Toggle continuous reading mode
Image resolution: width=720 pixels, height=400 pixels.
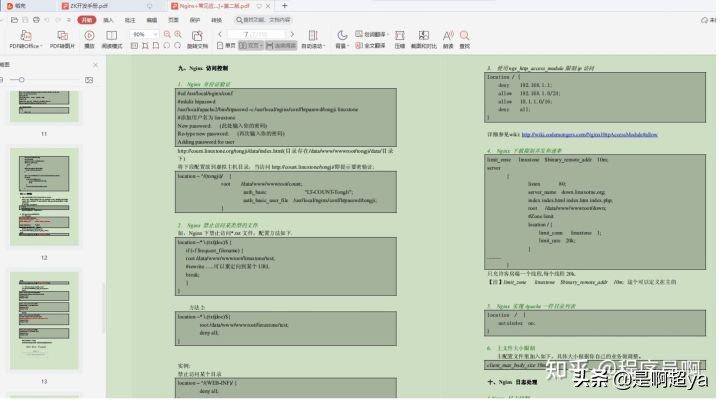click(281, 45)
